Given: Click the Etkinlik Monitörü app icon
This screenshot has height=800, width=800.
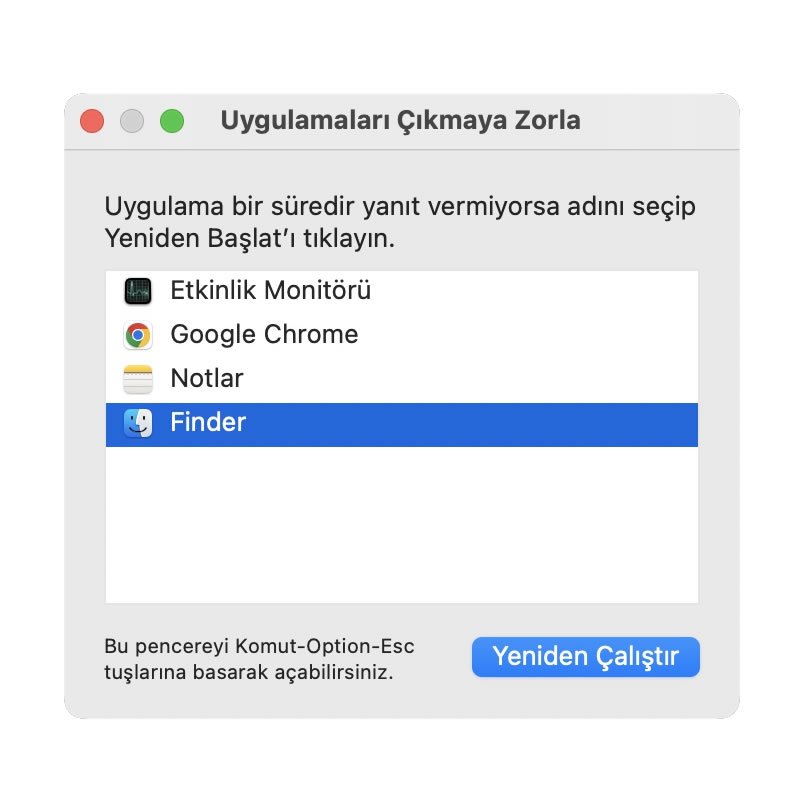Looking at the screenshot, I should (x=138, y=291).
